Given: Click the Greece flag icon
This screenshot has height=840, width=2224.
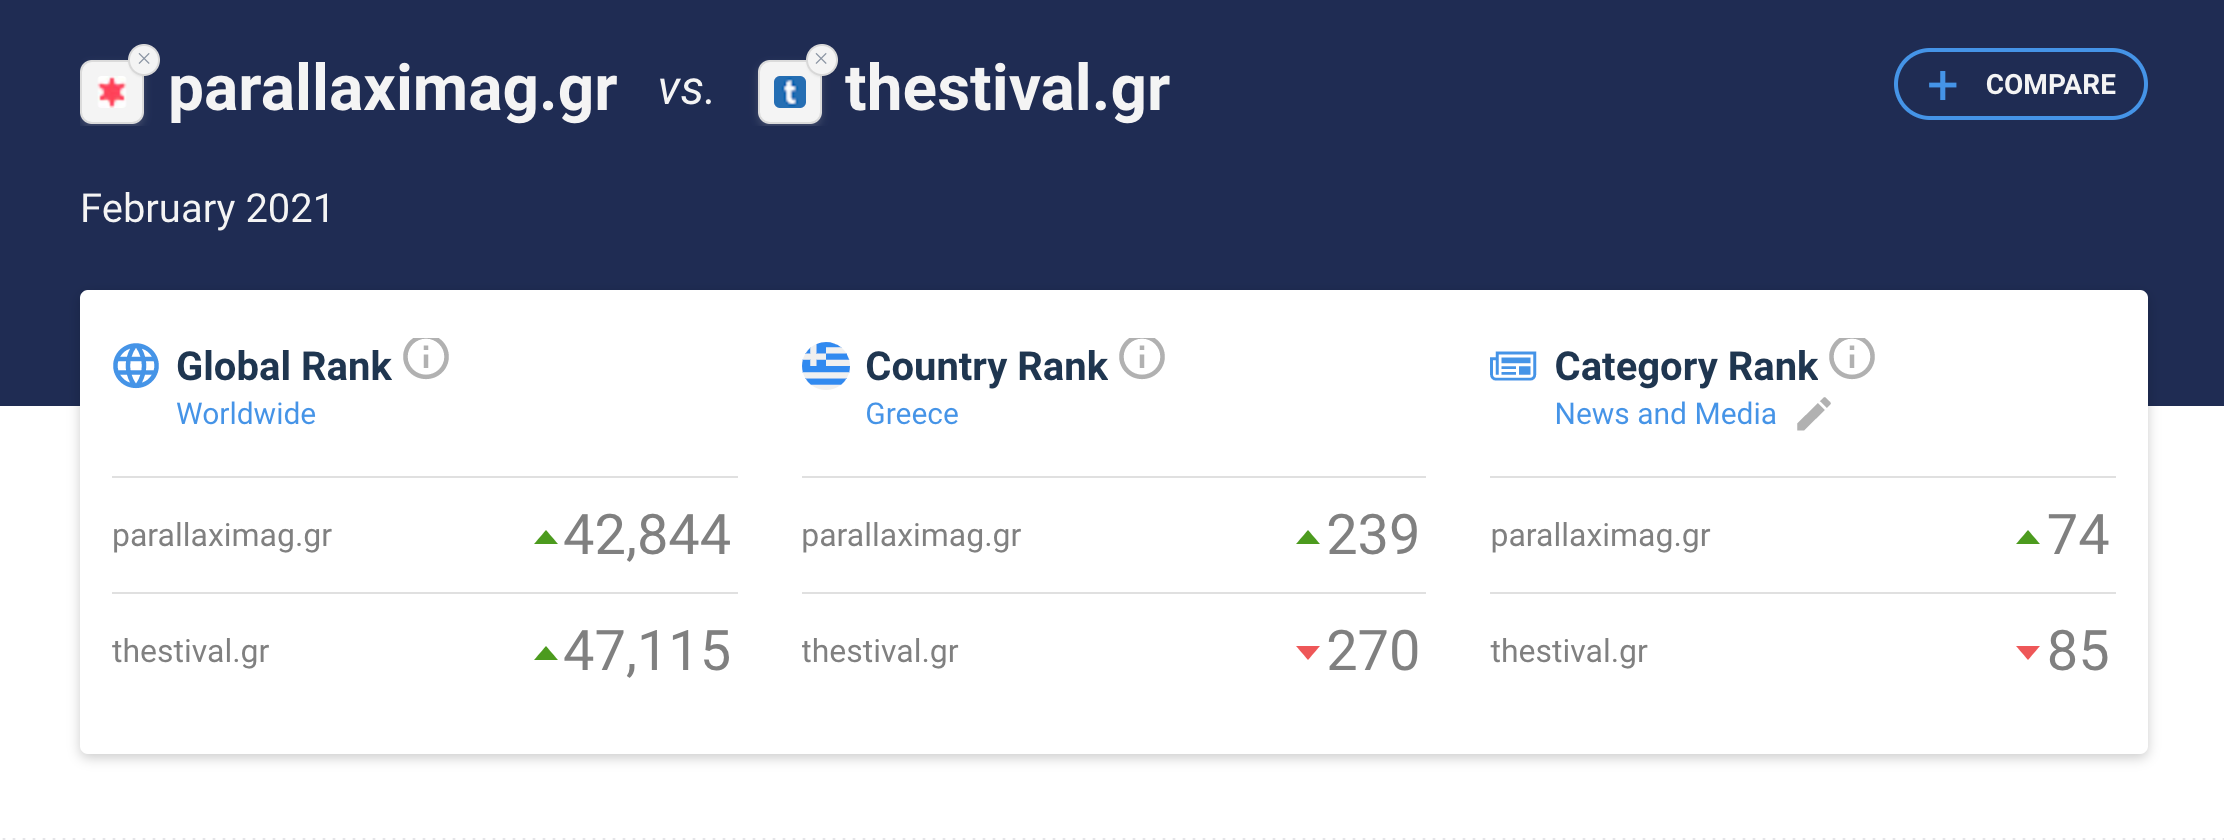Looking at the screenshot, I should pyautogui.click(x=826, y=366).
